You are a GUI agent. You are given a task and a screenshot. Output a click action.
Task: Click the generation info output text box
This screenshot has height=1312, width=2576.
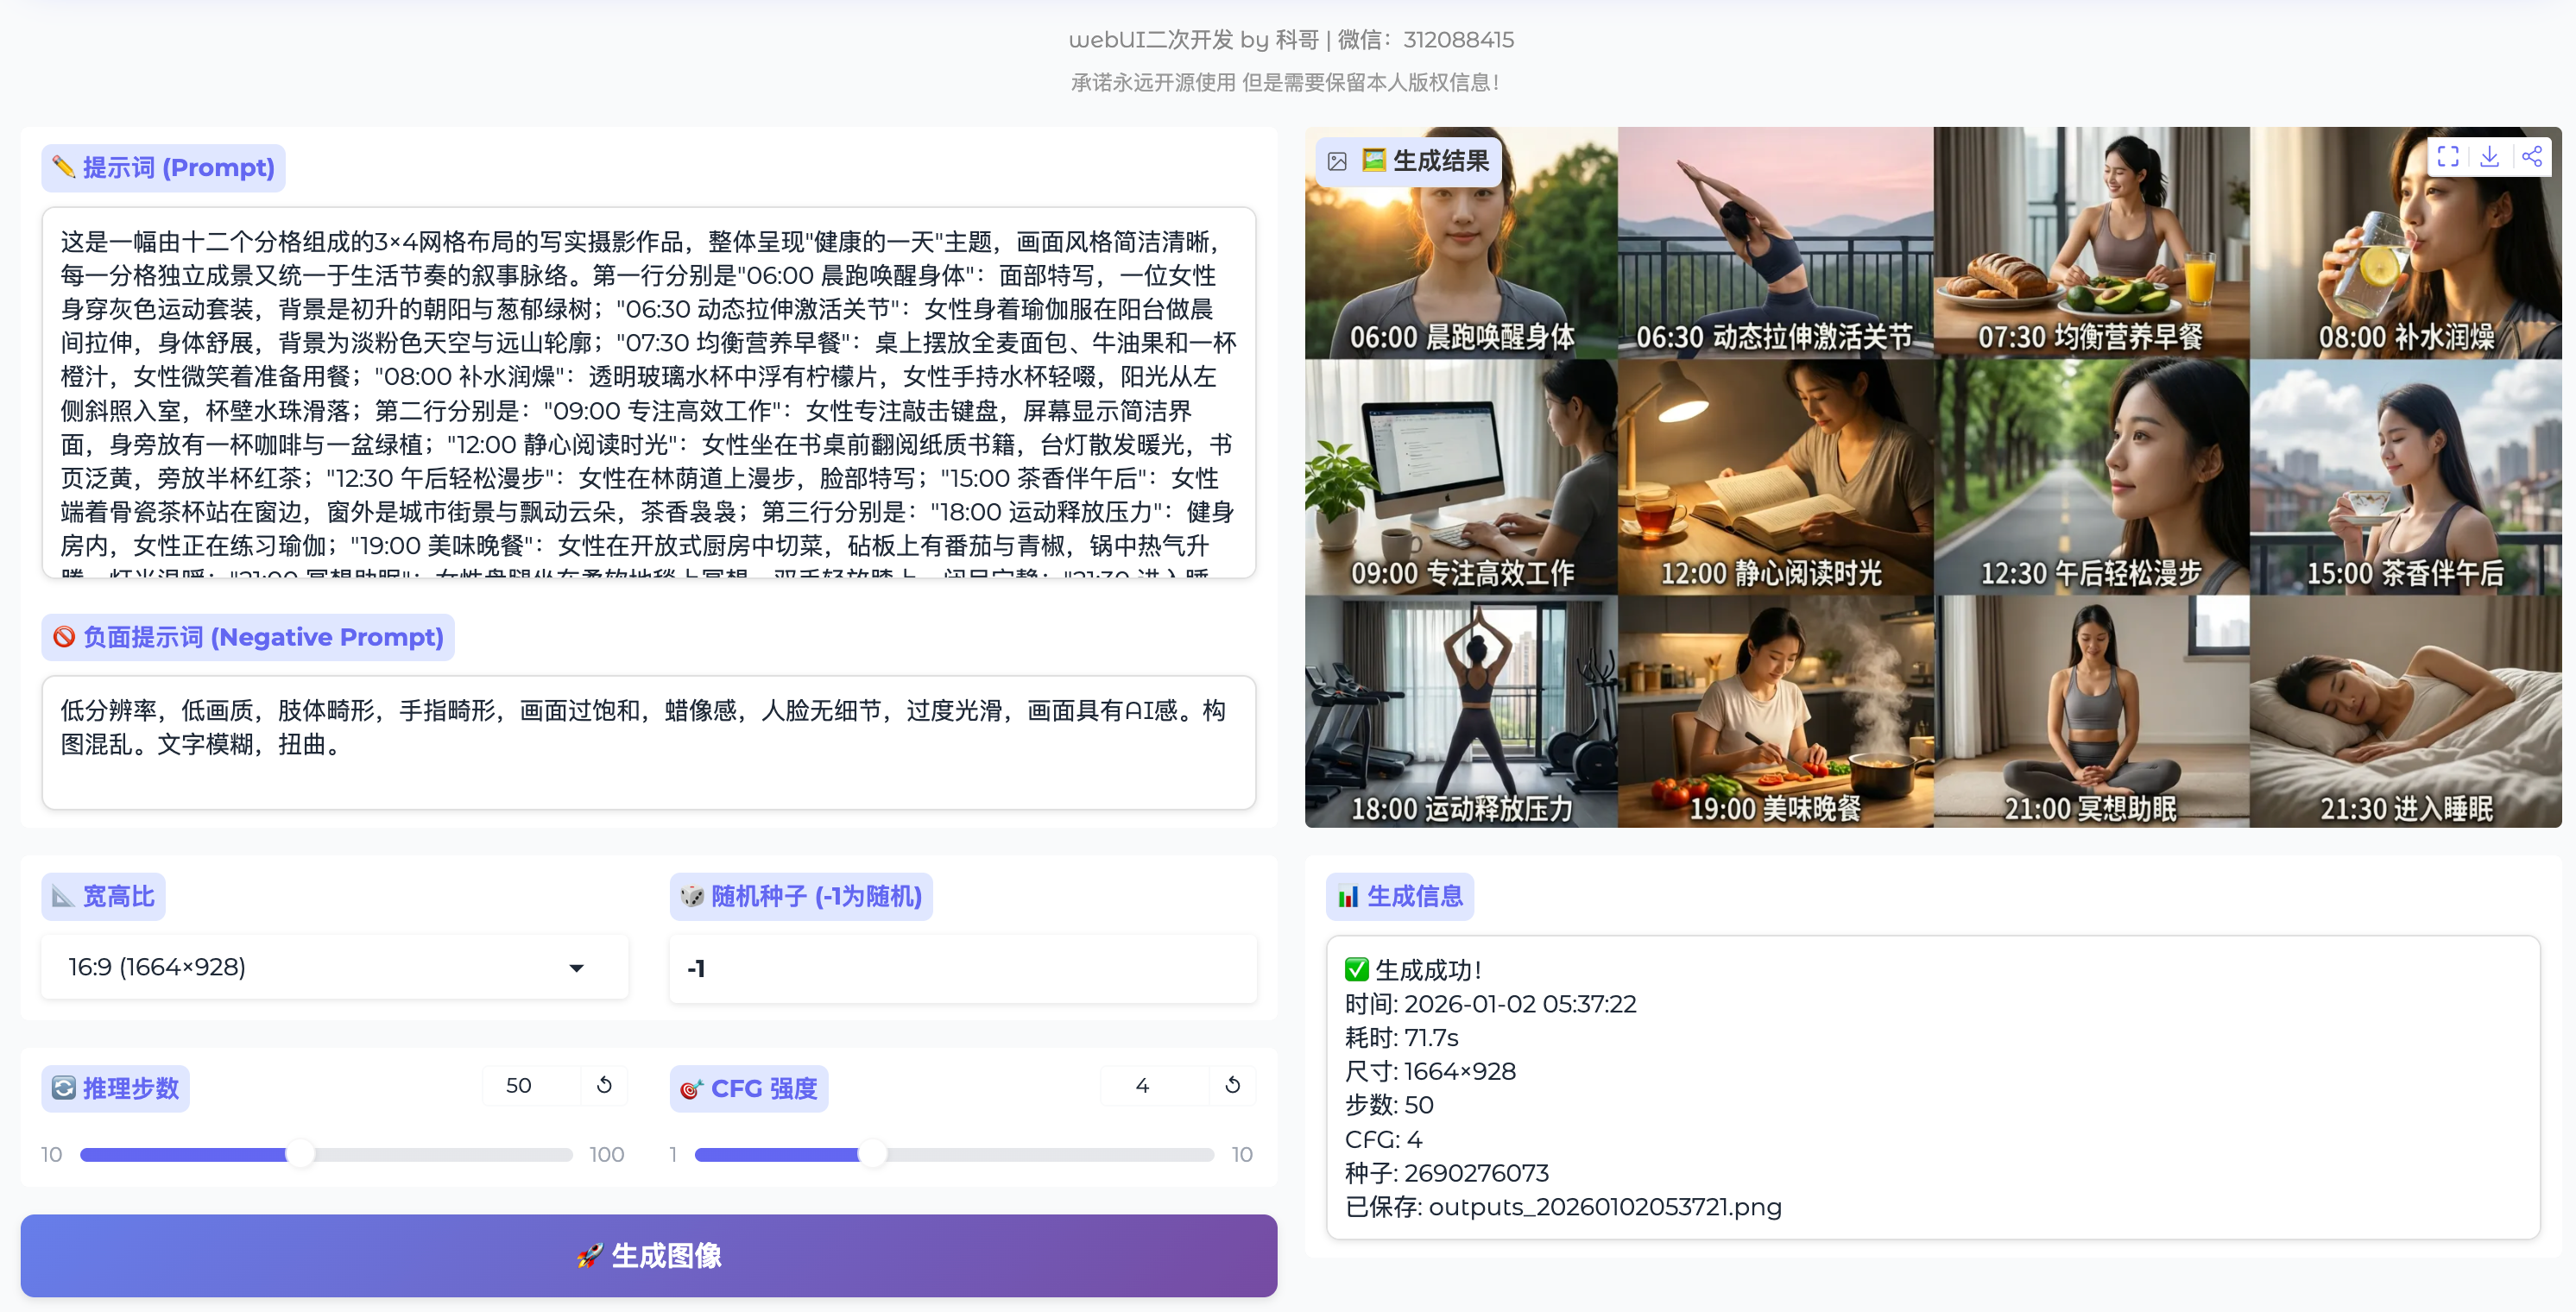[x=1932, y=1087]
